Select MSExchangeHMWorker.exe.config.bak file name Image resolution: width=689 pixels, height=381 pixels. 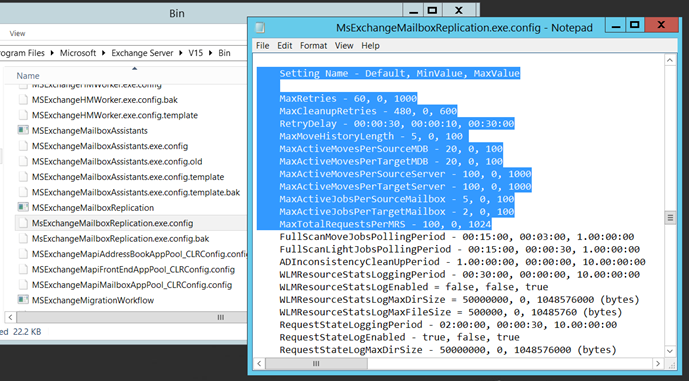(x=105, y=100)
